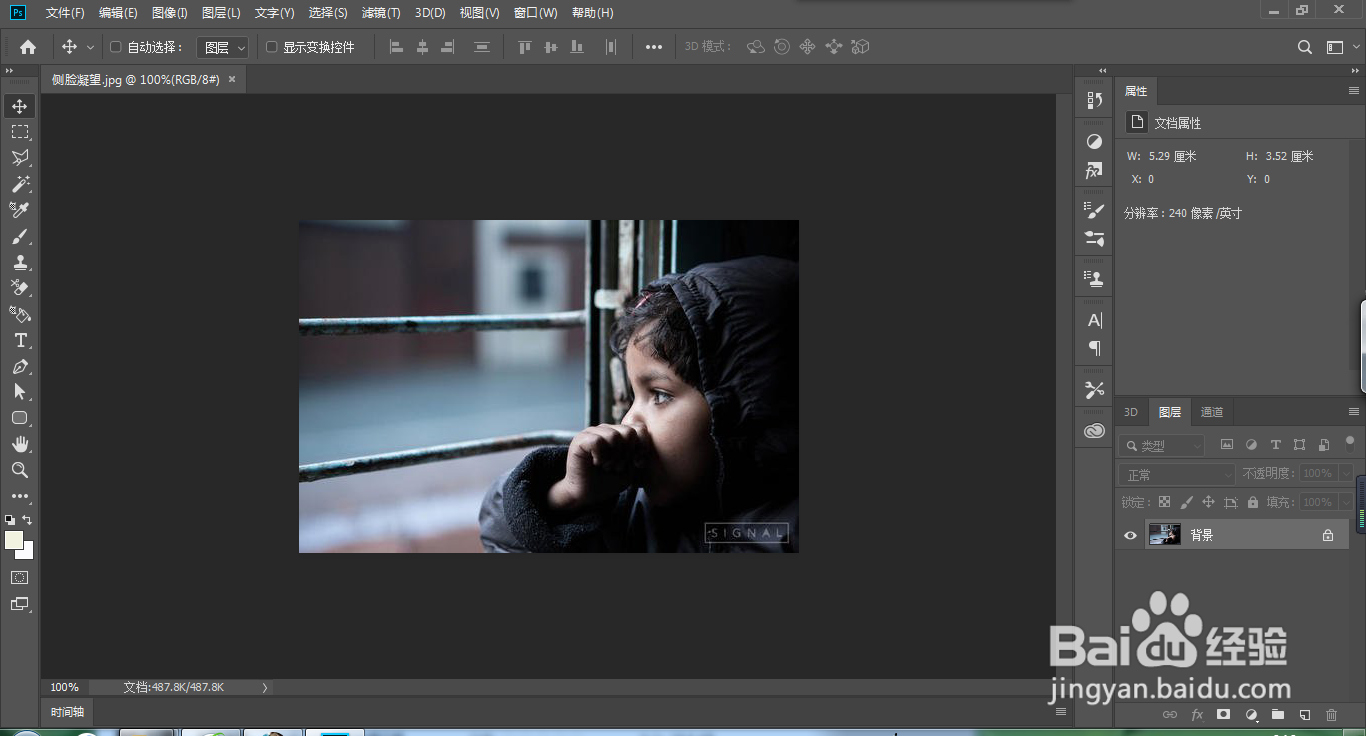Create a new layer with the bottom icon
Screen dimensions: 1366x736
tap(1305, 715)
